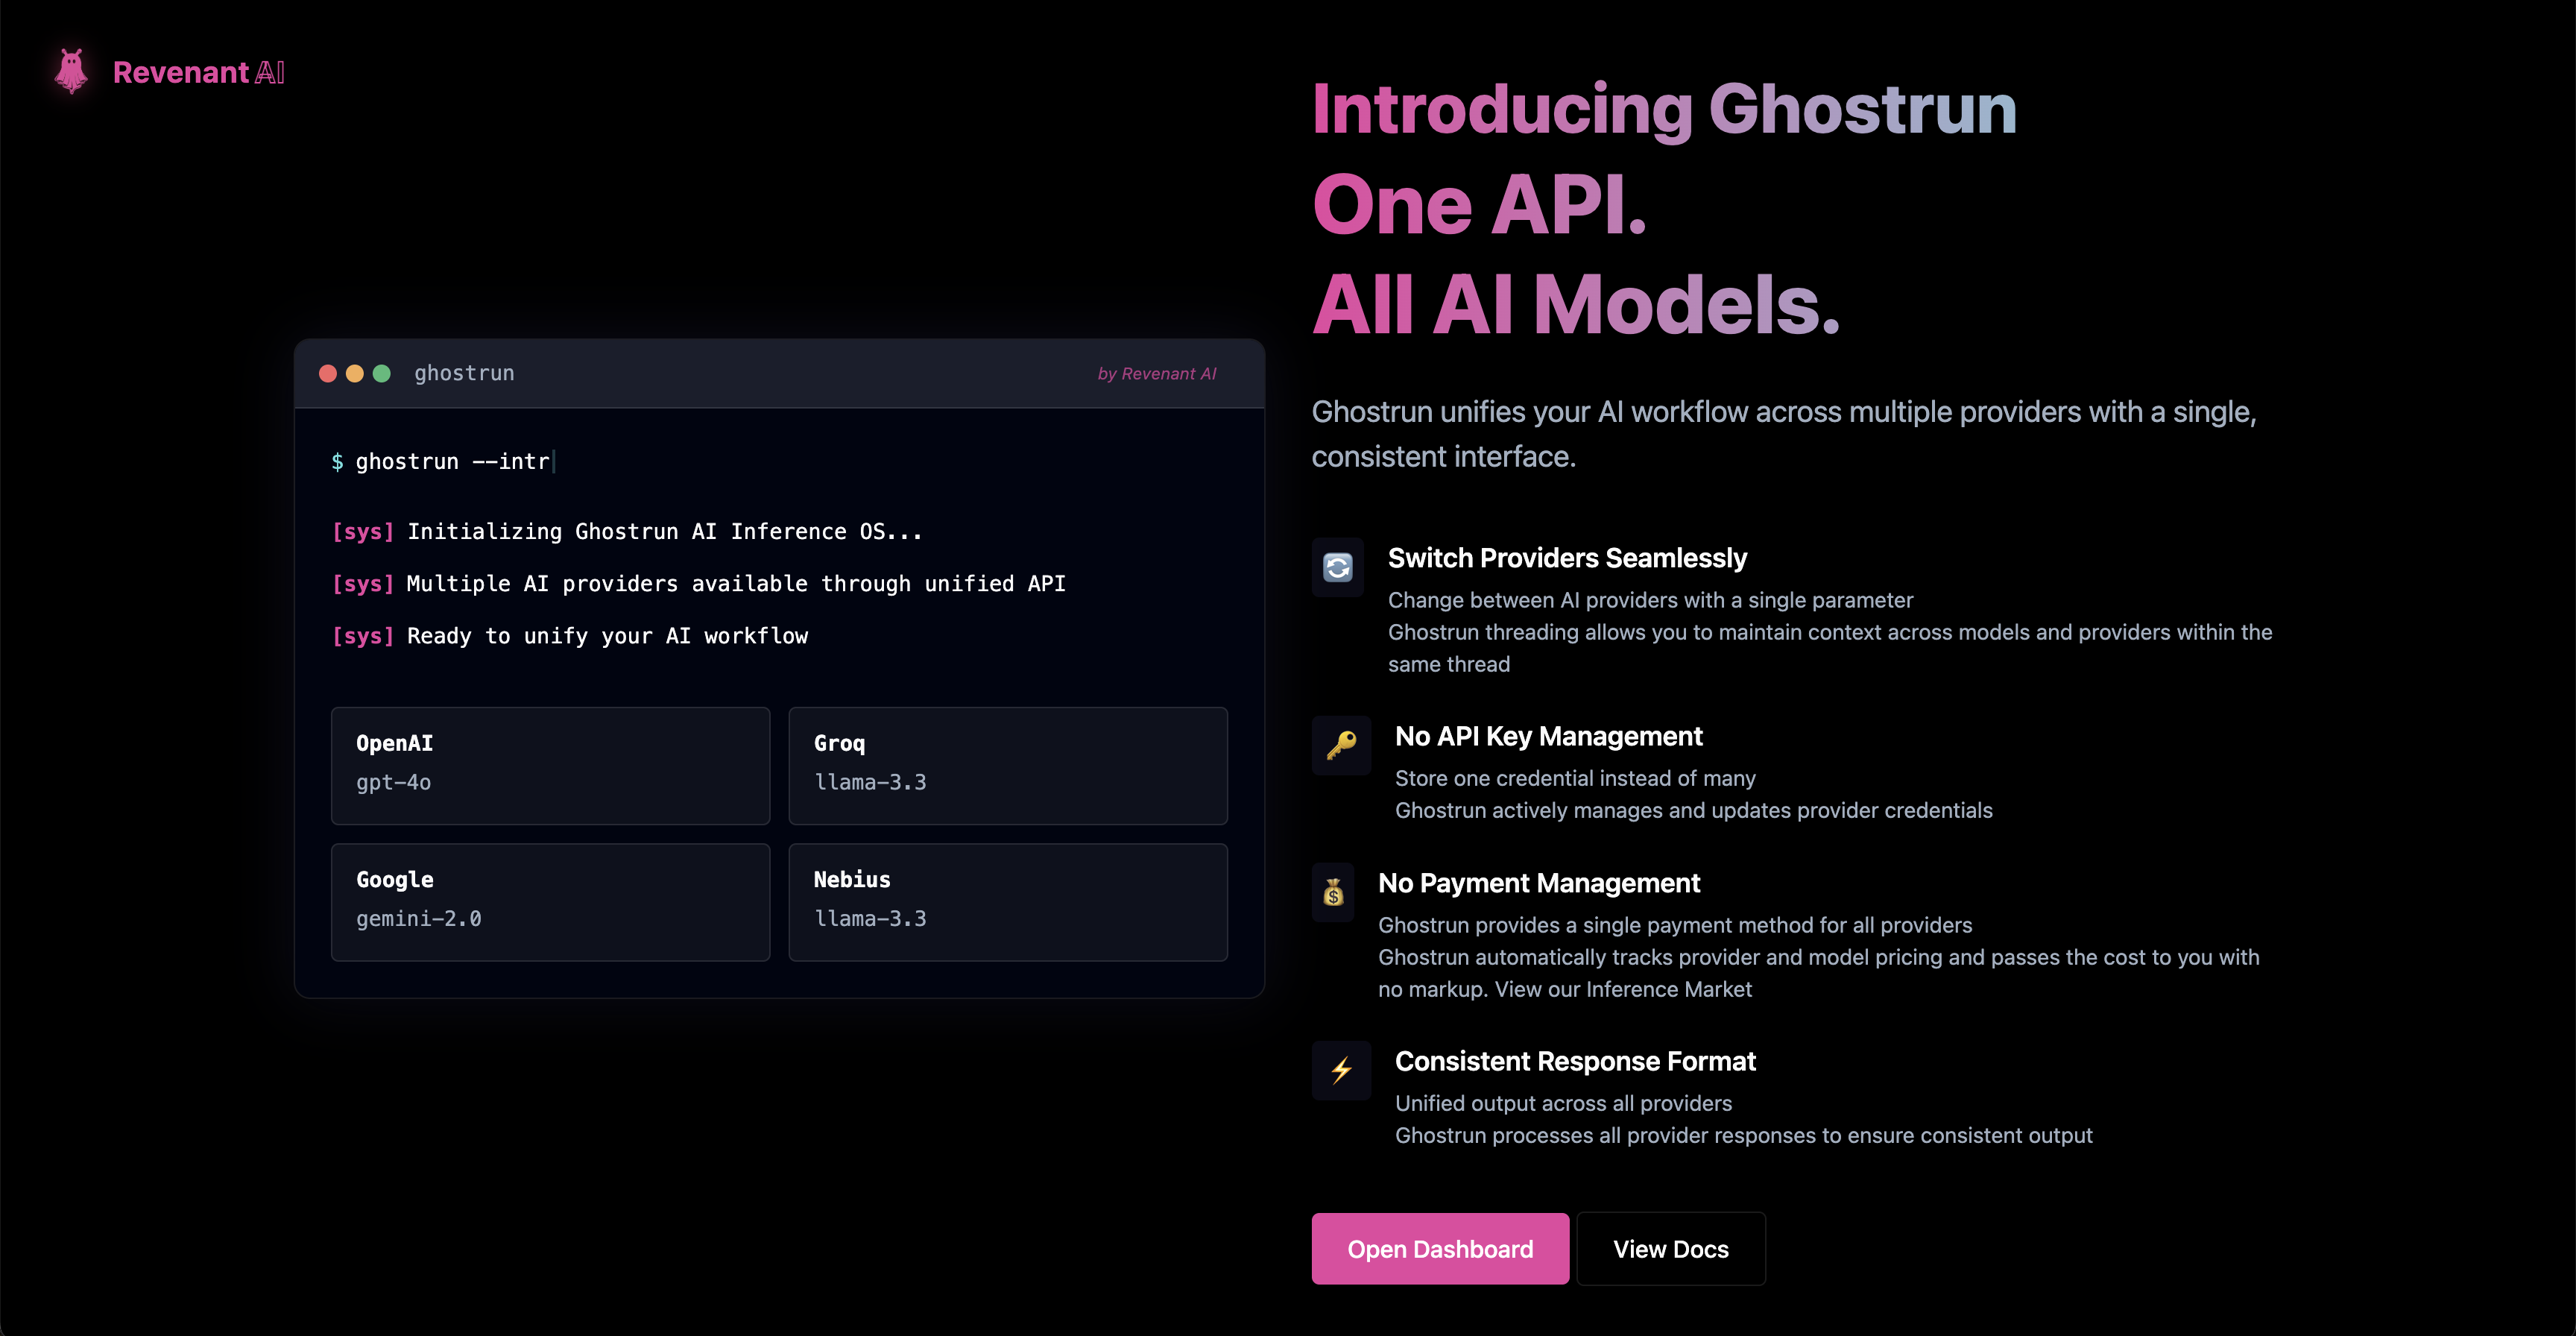The height and width of the screenshot is (1336, 2576).
Task: Choose the Google gemini-2.0 provider card
Action: pos(550,901)
